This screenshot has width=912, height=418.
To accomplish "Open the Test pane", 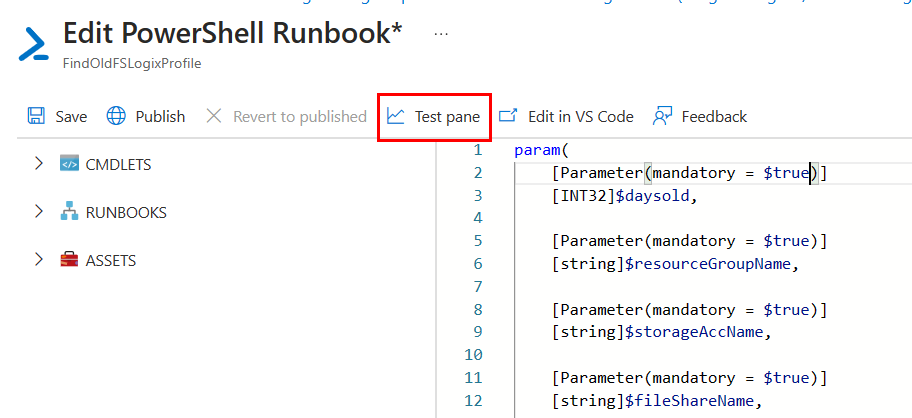I will coord(447,116).
